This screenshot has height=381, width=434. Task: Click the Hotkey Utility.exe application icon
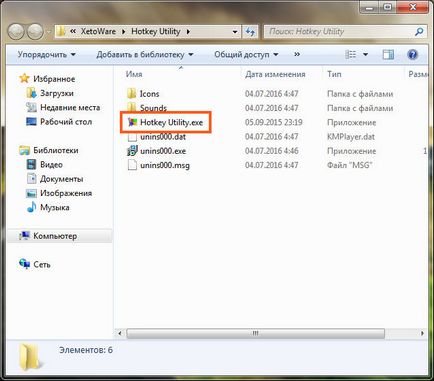coord(132,122)
